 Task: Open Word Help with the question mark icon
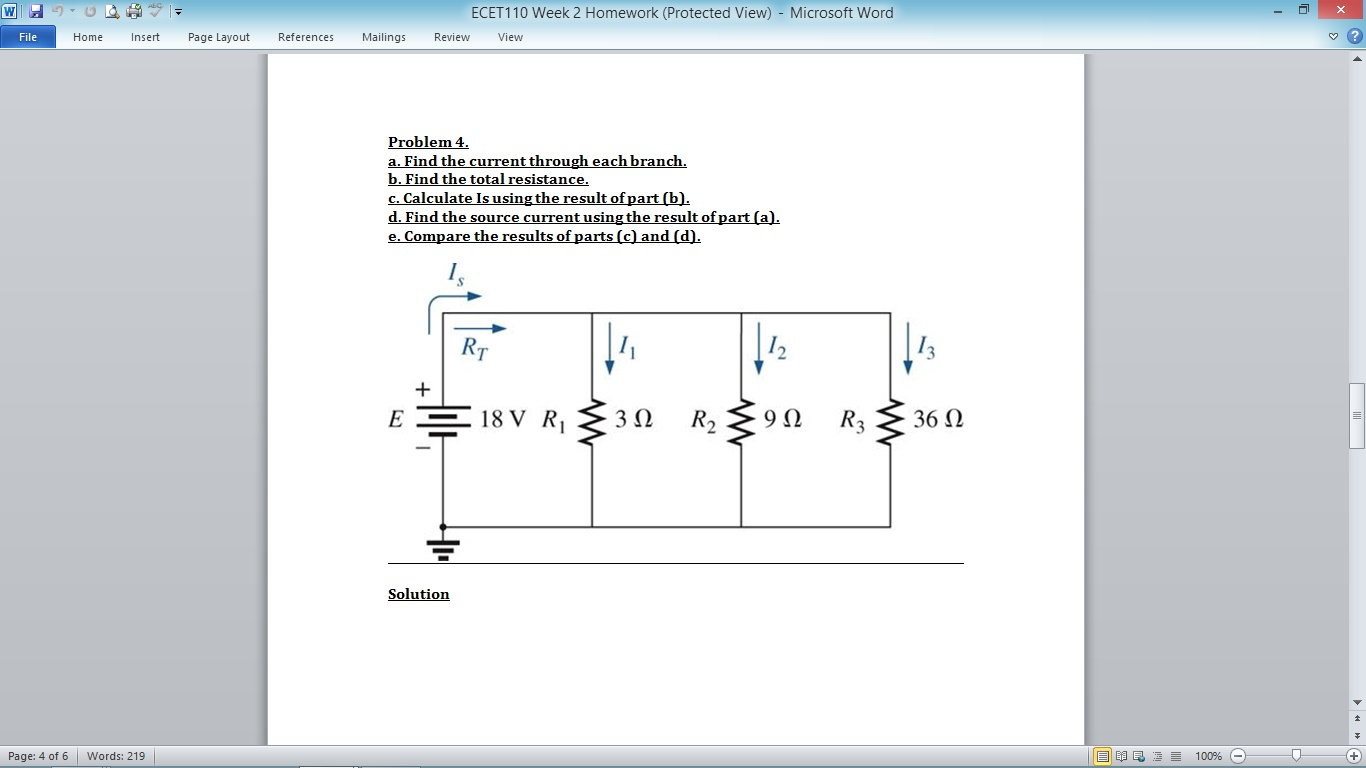point(1356,34)
